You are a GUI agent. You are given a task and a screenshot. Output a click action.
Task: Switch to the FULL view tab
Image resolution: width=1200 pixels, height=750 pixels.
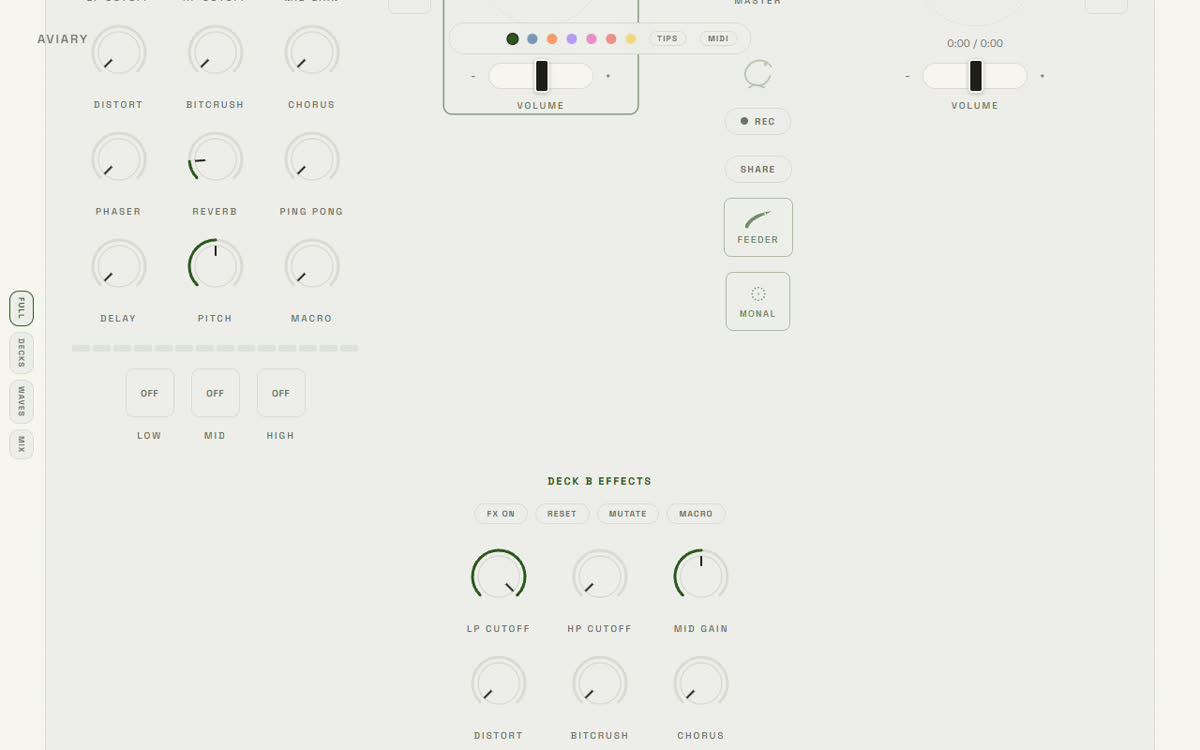[x=21, y=308]
